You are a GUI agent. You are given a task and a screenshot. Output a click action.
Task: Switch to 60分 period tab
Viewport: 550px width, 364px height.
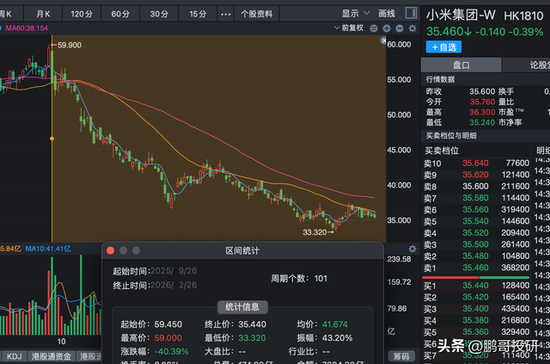[120, 14]
